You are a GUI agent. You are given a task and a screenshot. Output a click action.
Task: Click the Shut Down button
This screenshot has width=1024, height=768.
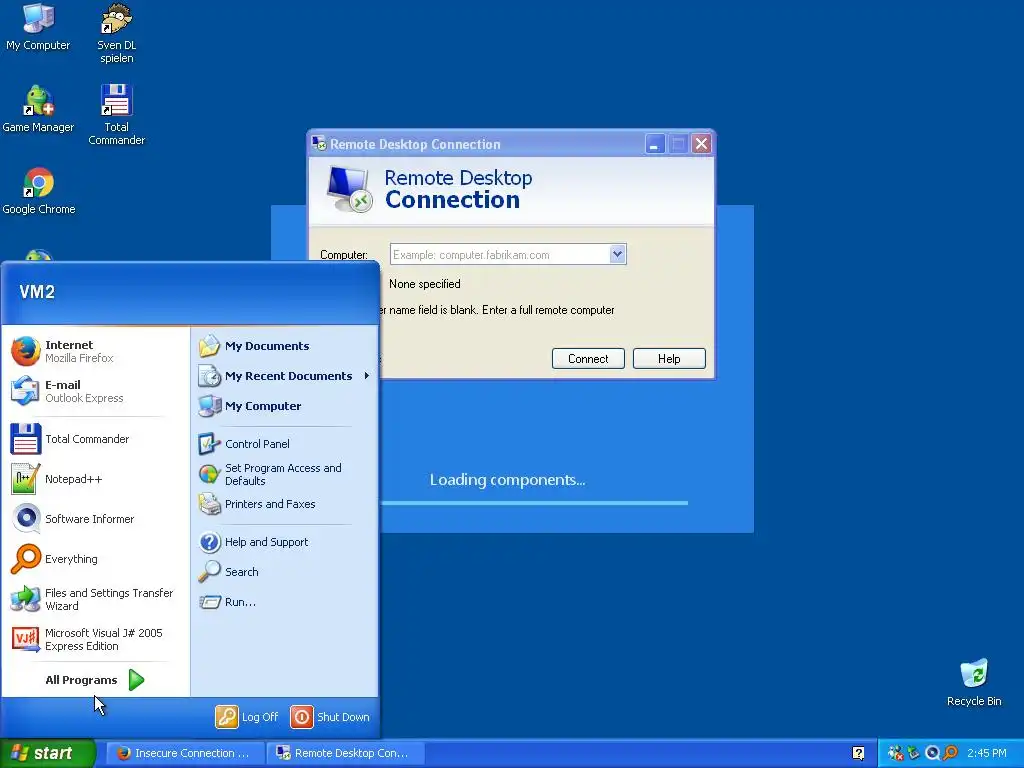pos(330,717)
